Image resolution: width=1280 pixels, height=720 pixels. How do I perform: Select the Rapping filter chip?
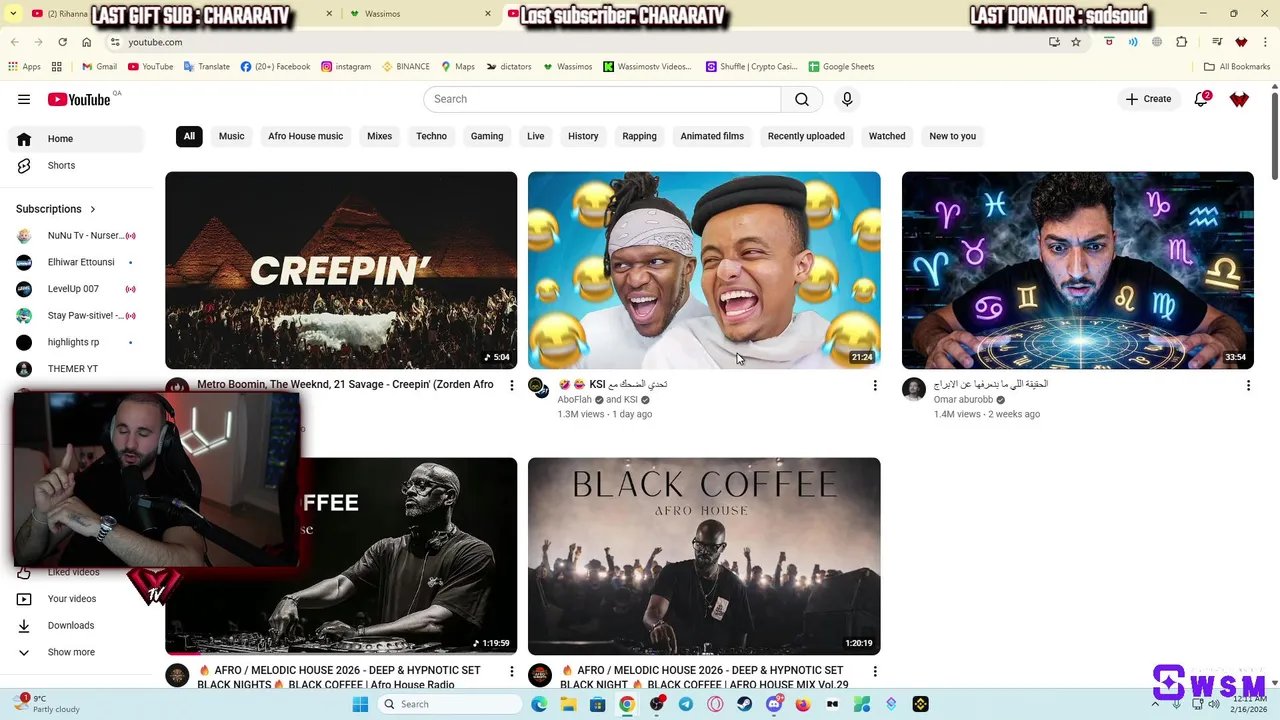tap(639, 136)
